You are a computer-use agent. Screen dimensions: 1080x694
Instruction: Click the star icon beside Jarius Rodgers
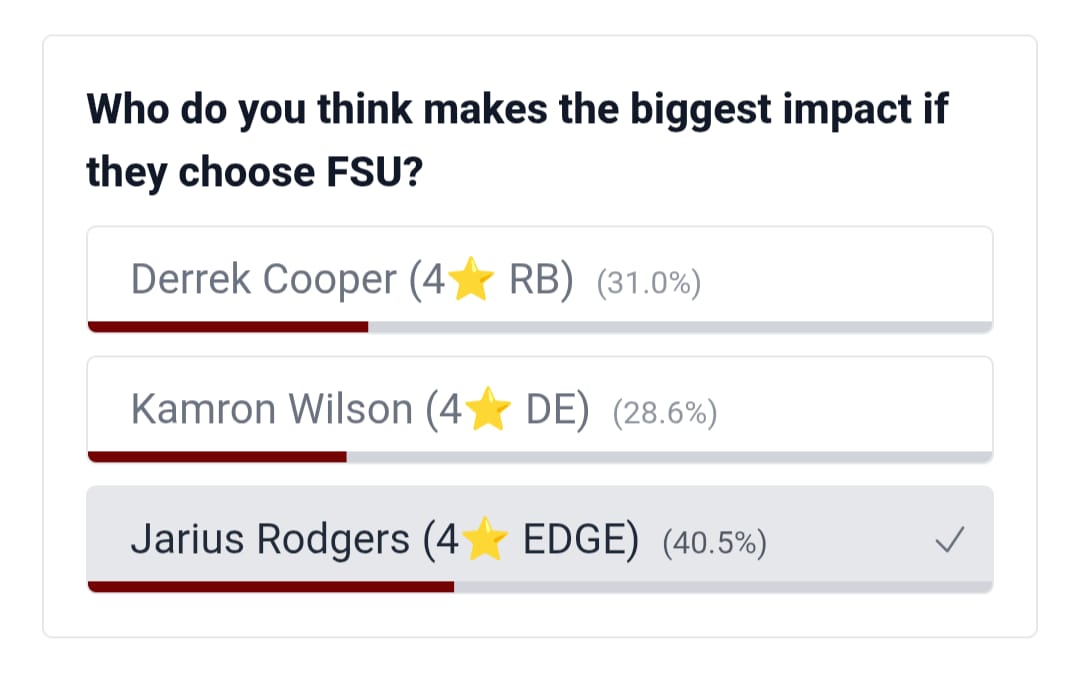coord(485,538)
